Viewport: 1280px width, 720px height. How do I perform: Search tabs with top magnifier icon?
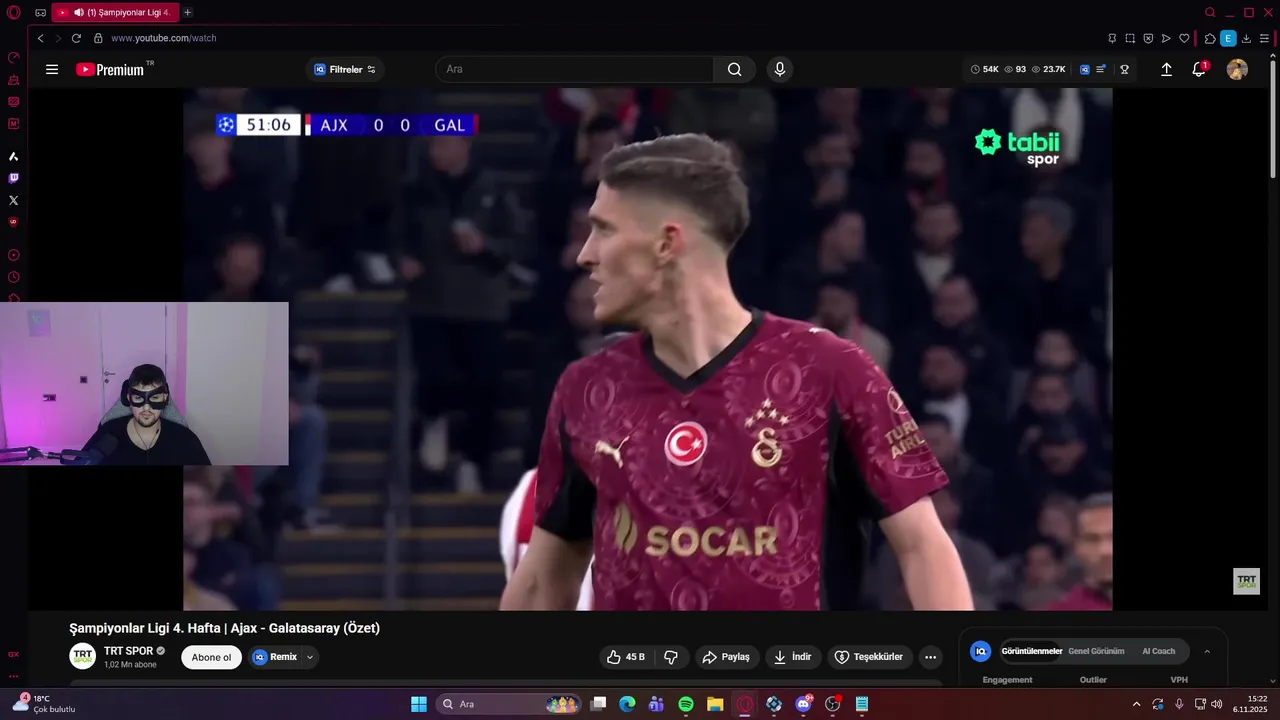[x=1210, y=12]
